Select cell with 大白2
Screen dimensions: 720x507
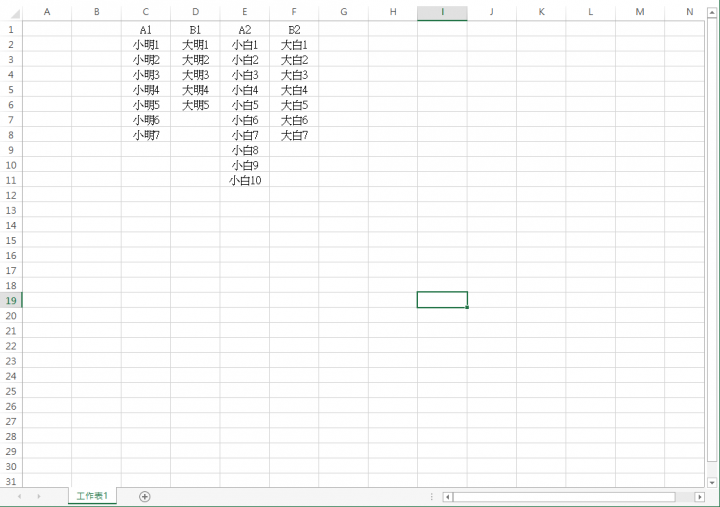294,60
